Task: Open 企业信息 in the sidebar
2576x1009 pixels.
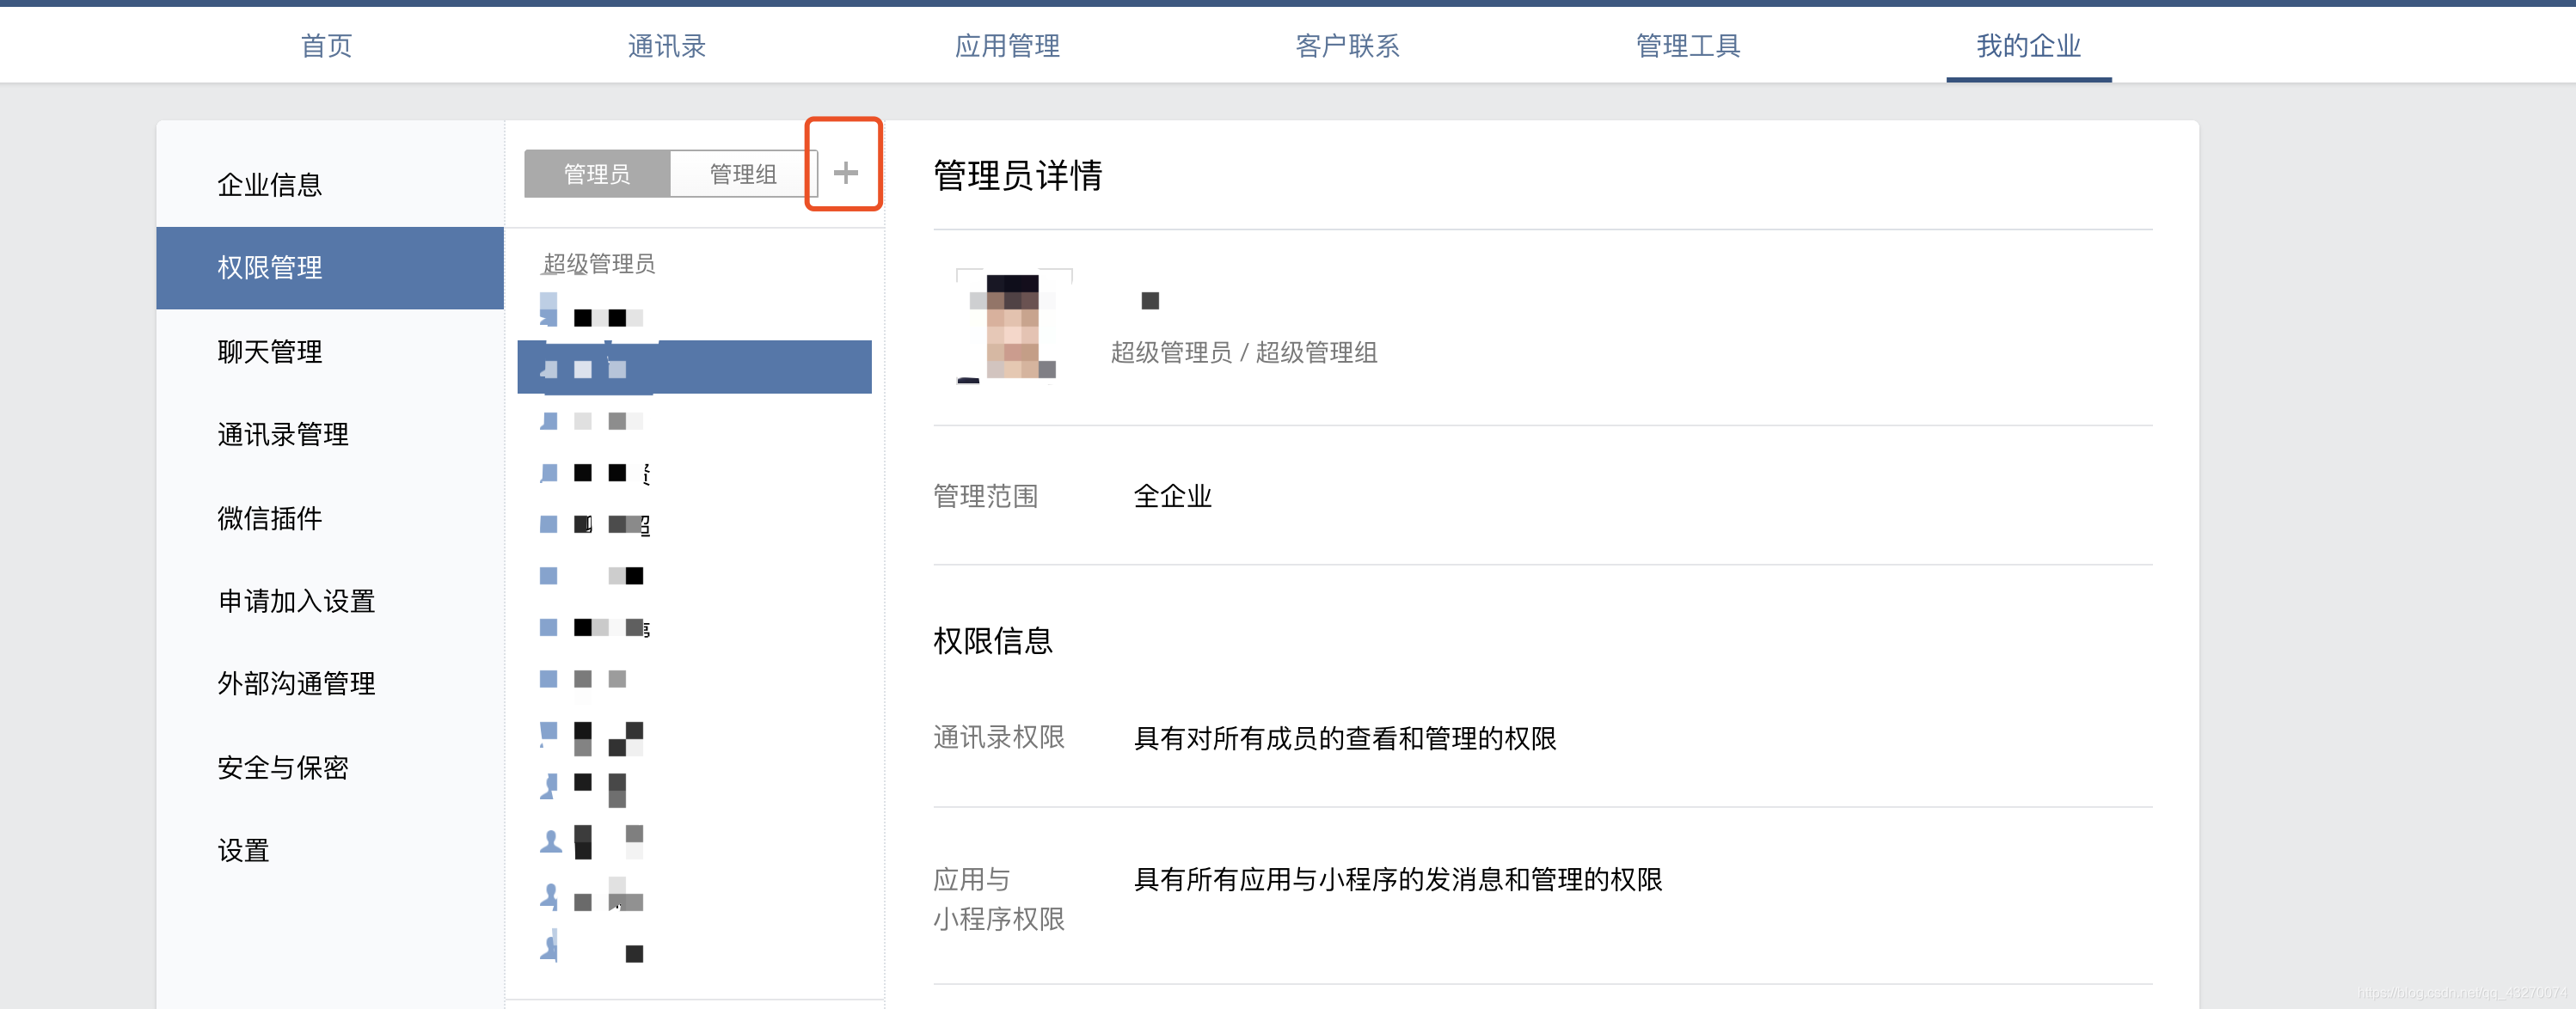Action: pos(270,185)
